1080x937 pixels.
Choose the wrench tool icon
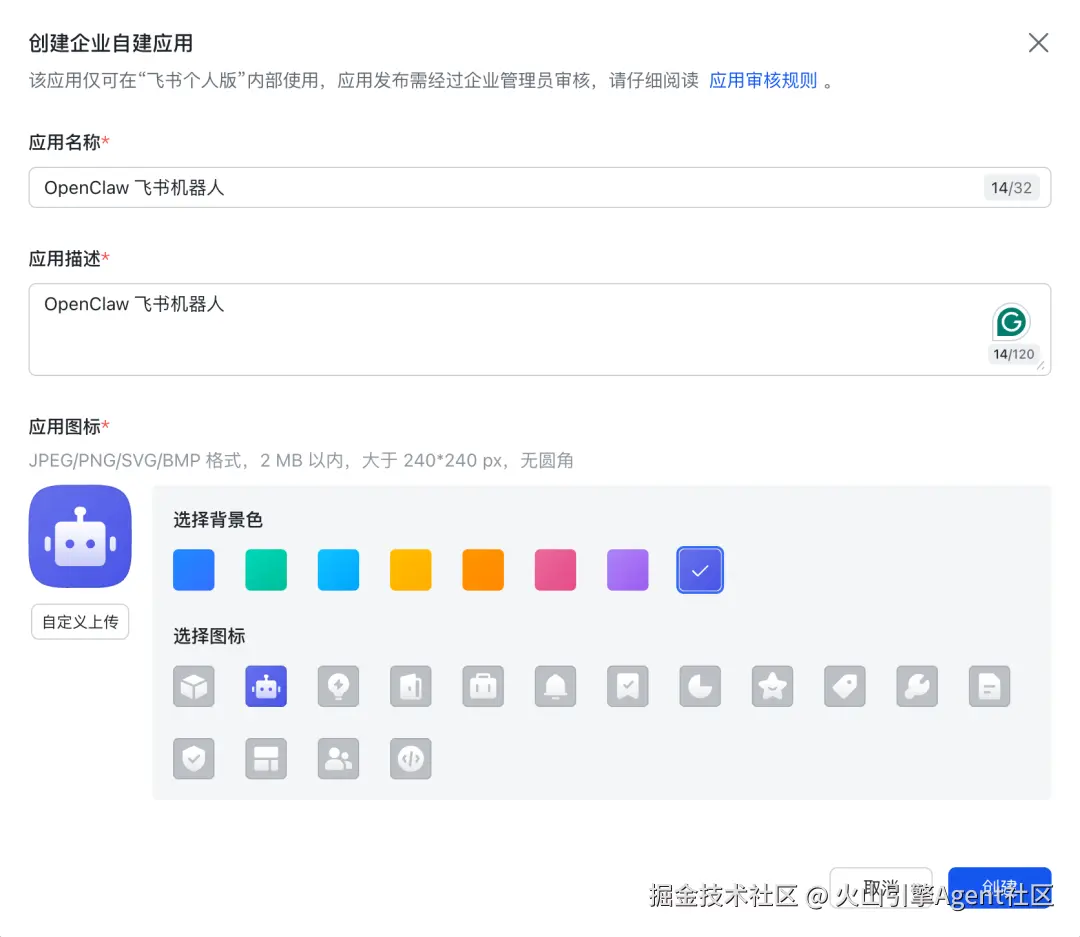pyautogui.click(x=917, y=686)
